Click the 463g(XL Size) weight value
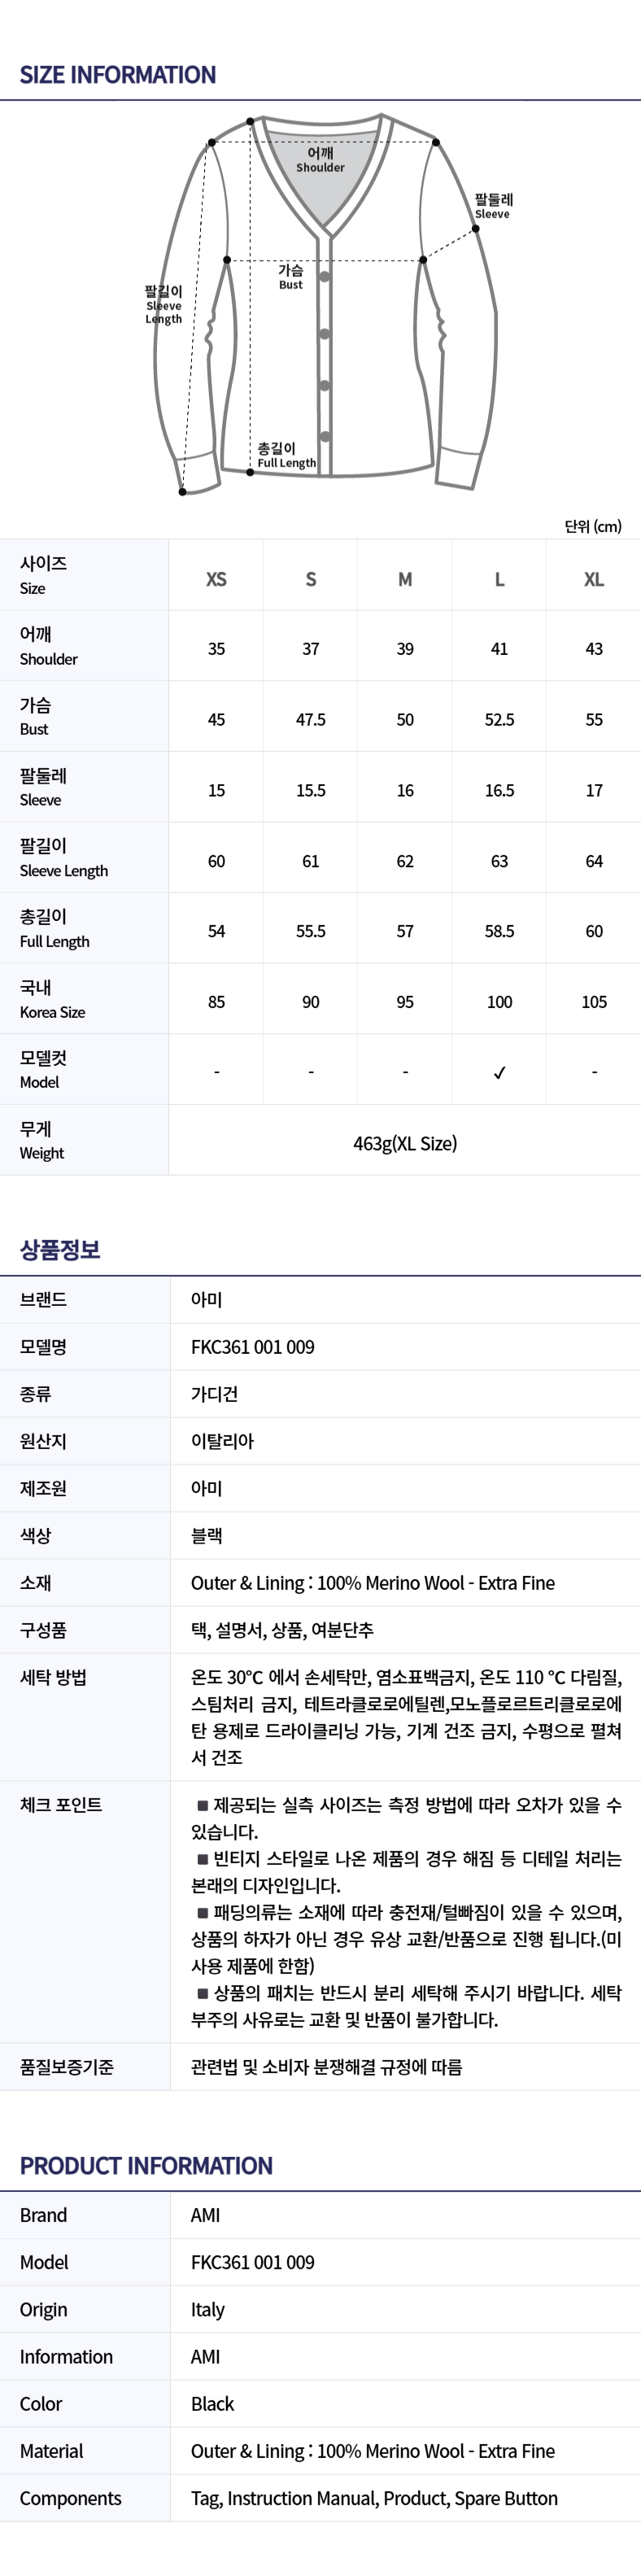The width and height of the screenshot is (641, 2576). coord(405,1143)
